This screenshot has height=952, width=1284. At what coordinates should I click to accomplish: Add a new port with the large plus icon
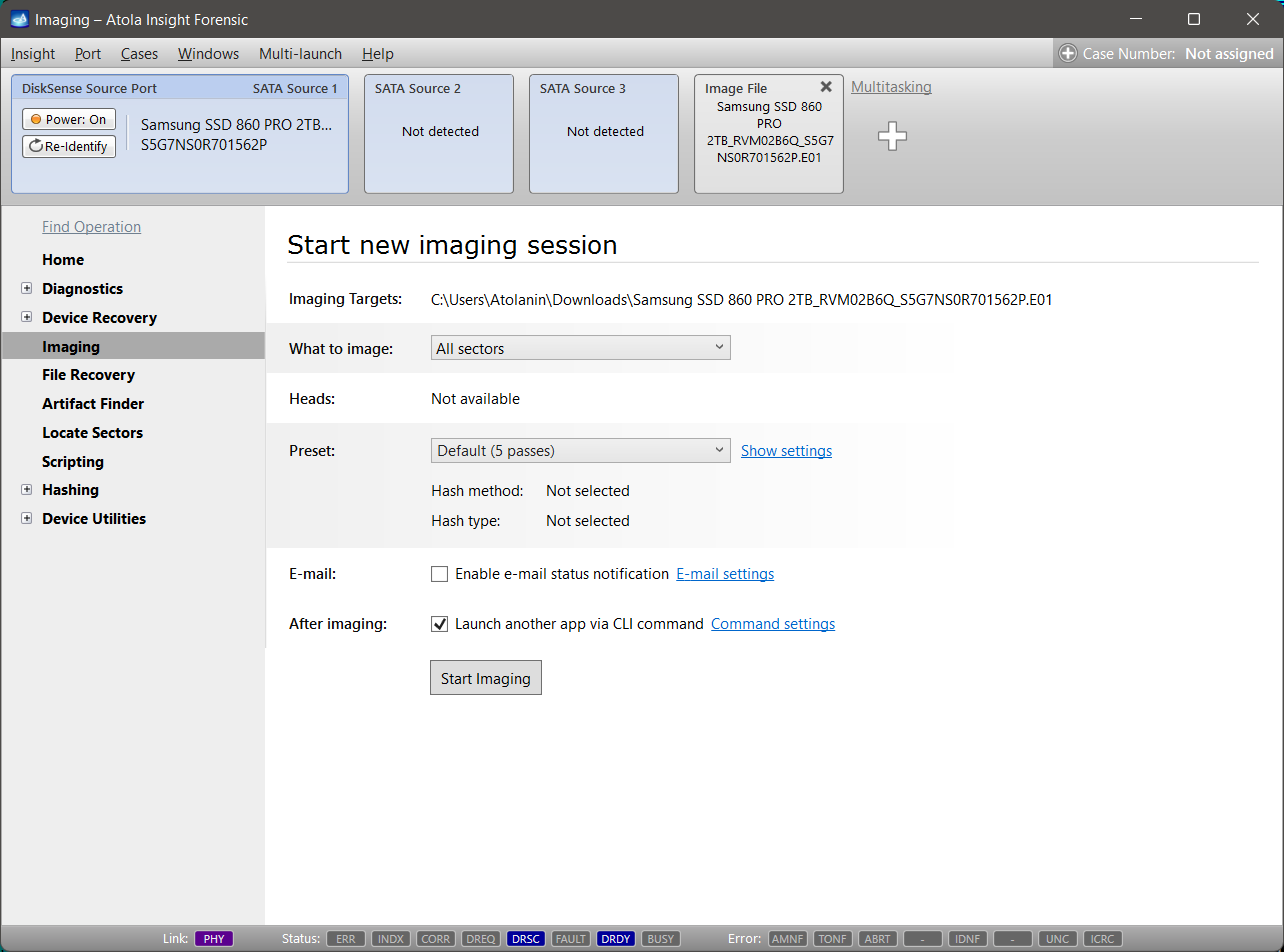tap(892, 137)
